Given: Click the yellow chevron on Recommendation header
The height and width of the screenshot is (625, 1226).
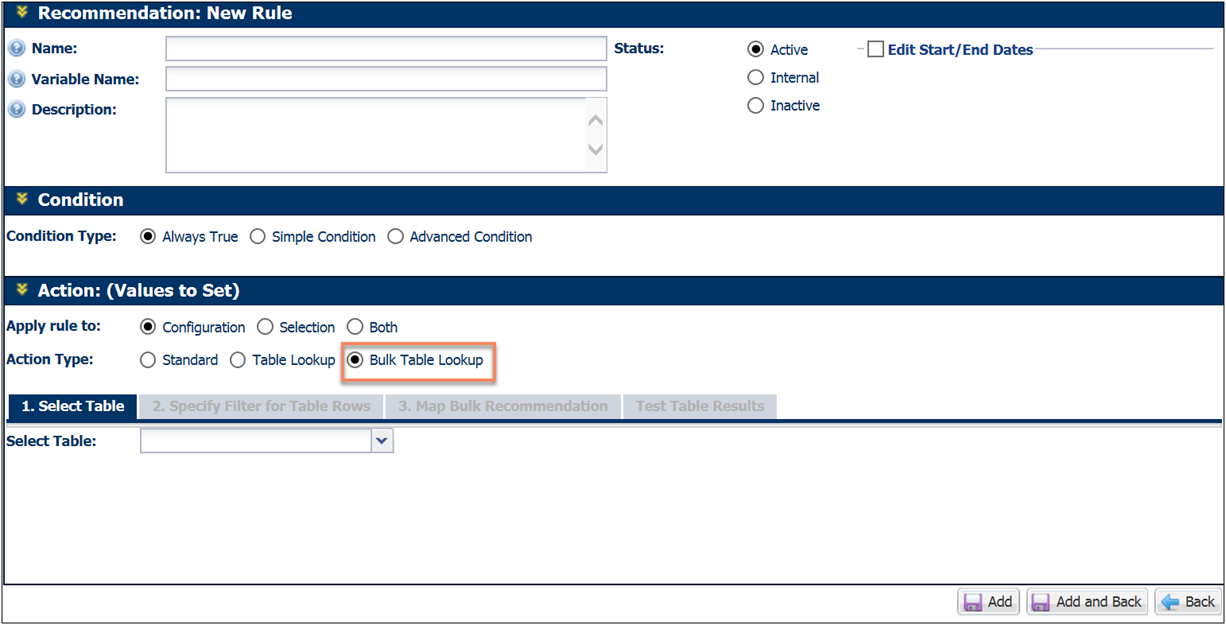Looking at the screenshot, I should [x=22, y=14].
